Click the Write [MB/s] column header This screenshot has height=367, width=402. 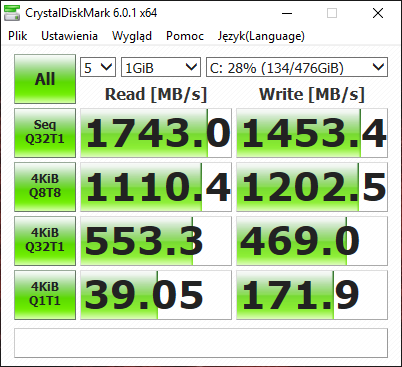312,94
